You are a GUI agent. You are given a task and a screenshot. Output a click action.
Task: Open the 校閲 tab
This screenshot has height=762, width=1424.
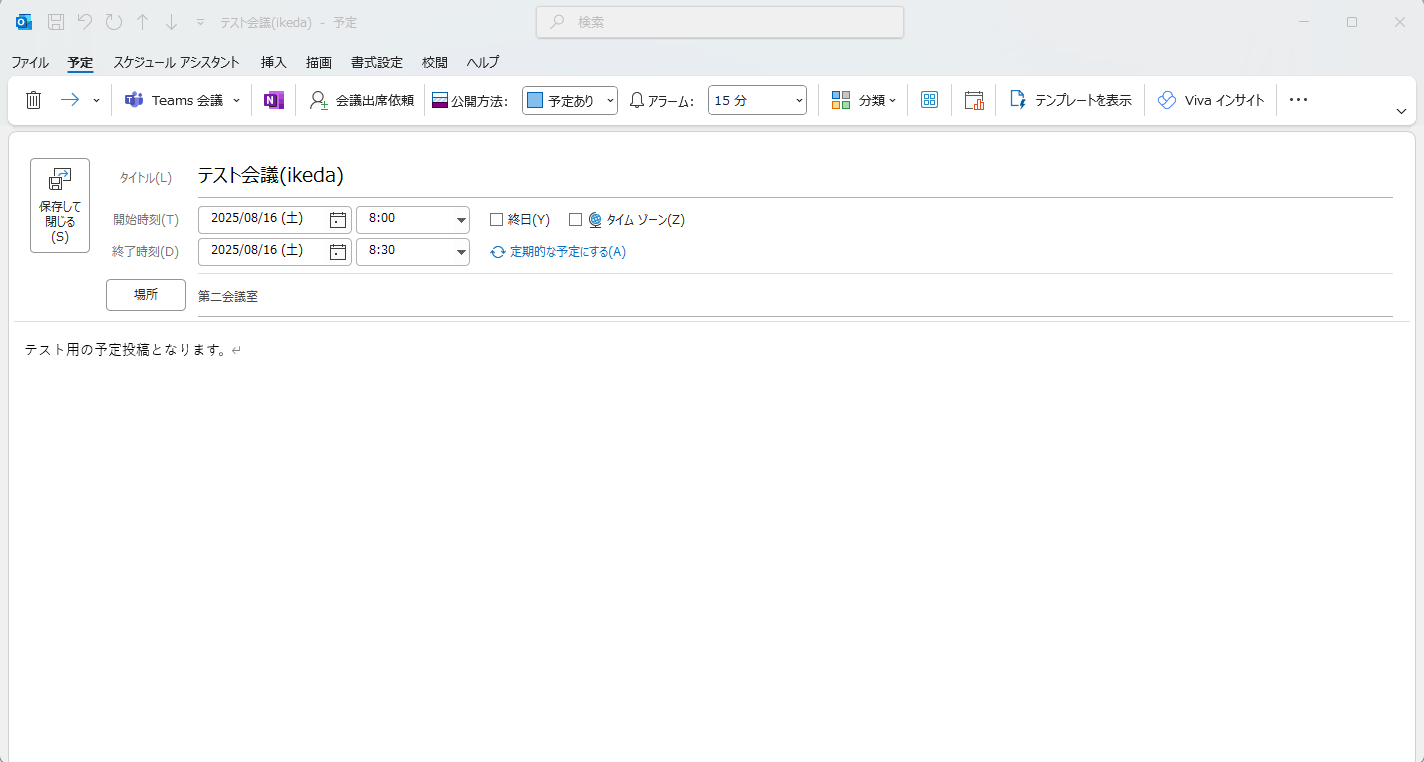click(435, 62)
